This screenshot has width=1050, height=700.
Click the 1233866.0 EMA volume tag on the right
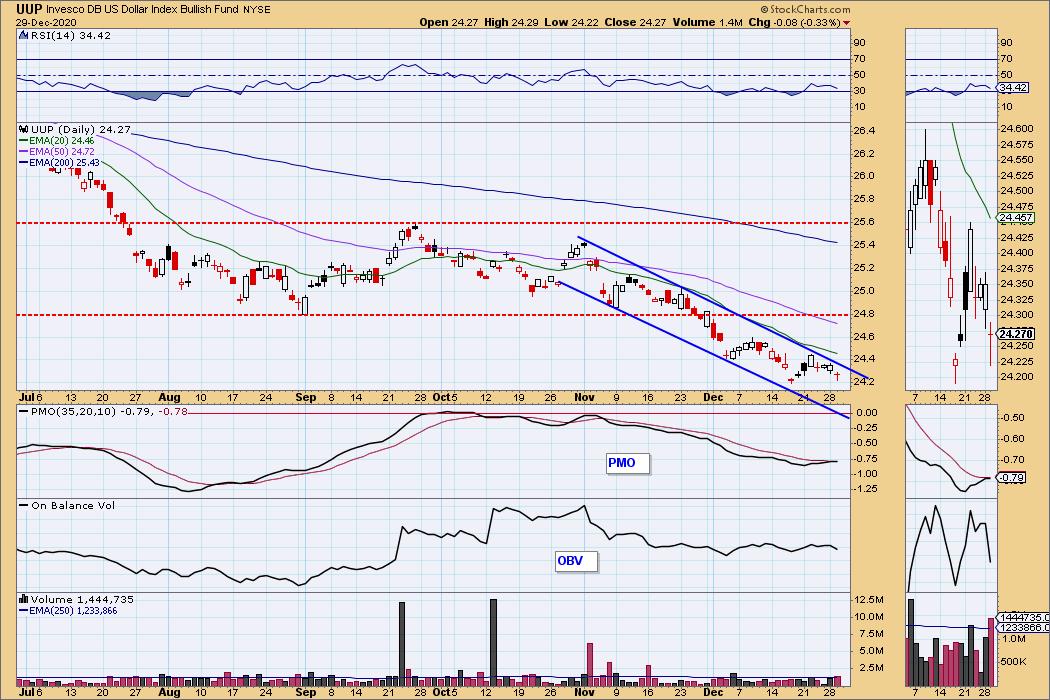click(1023, 627)
